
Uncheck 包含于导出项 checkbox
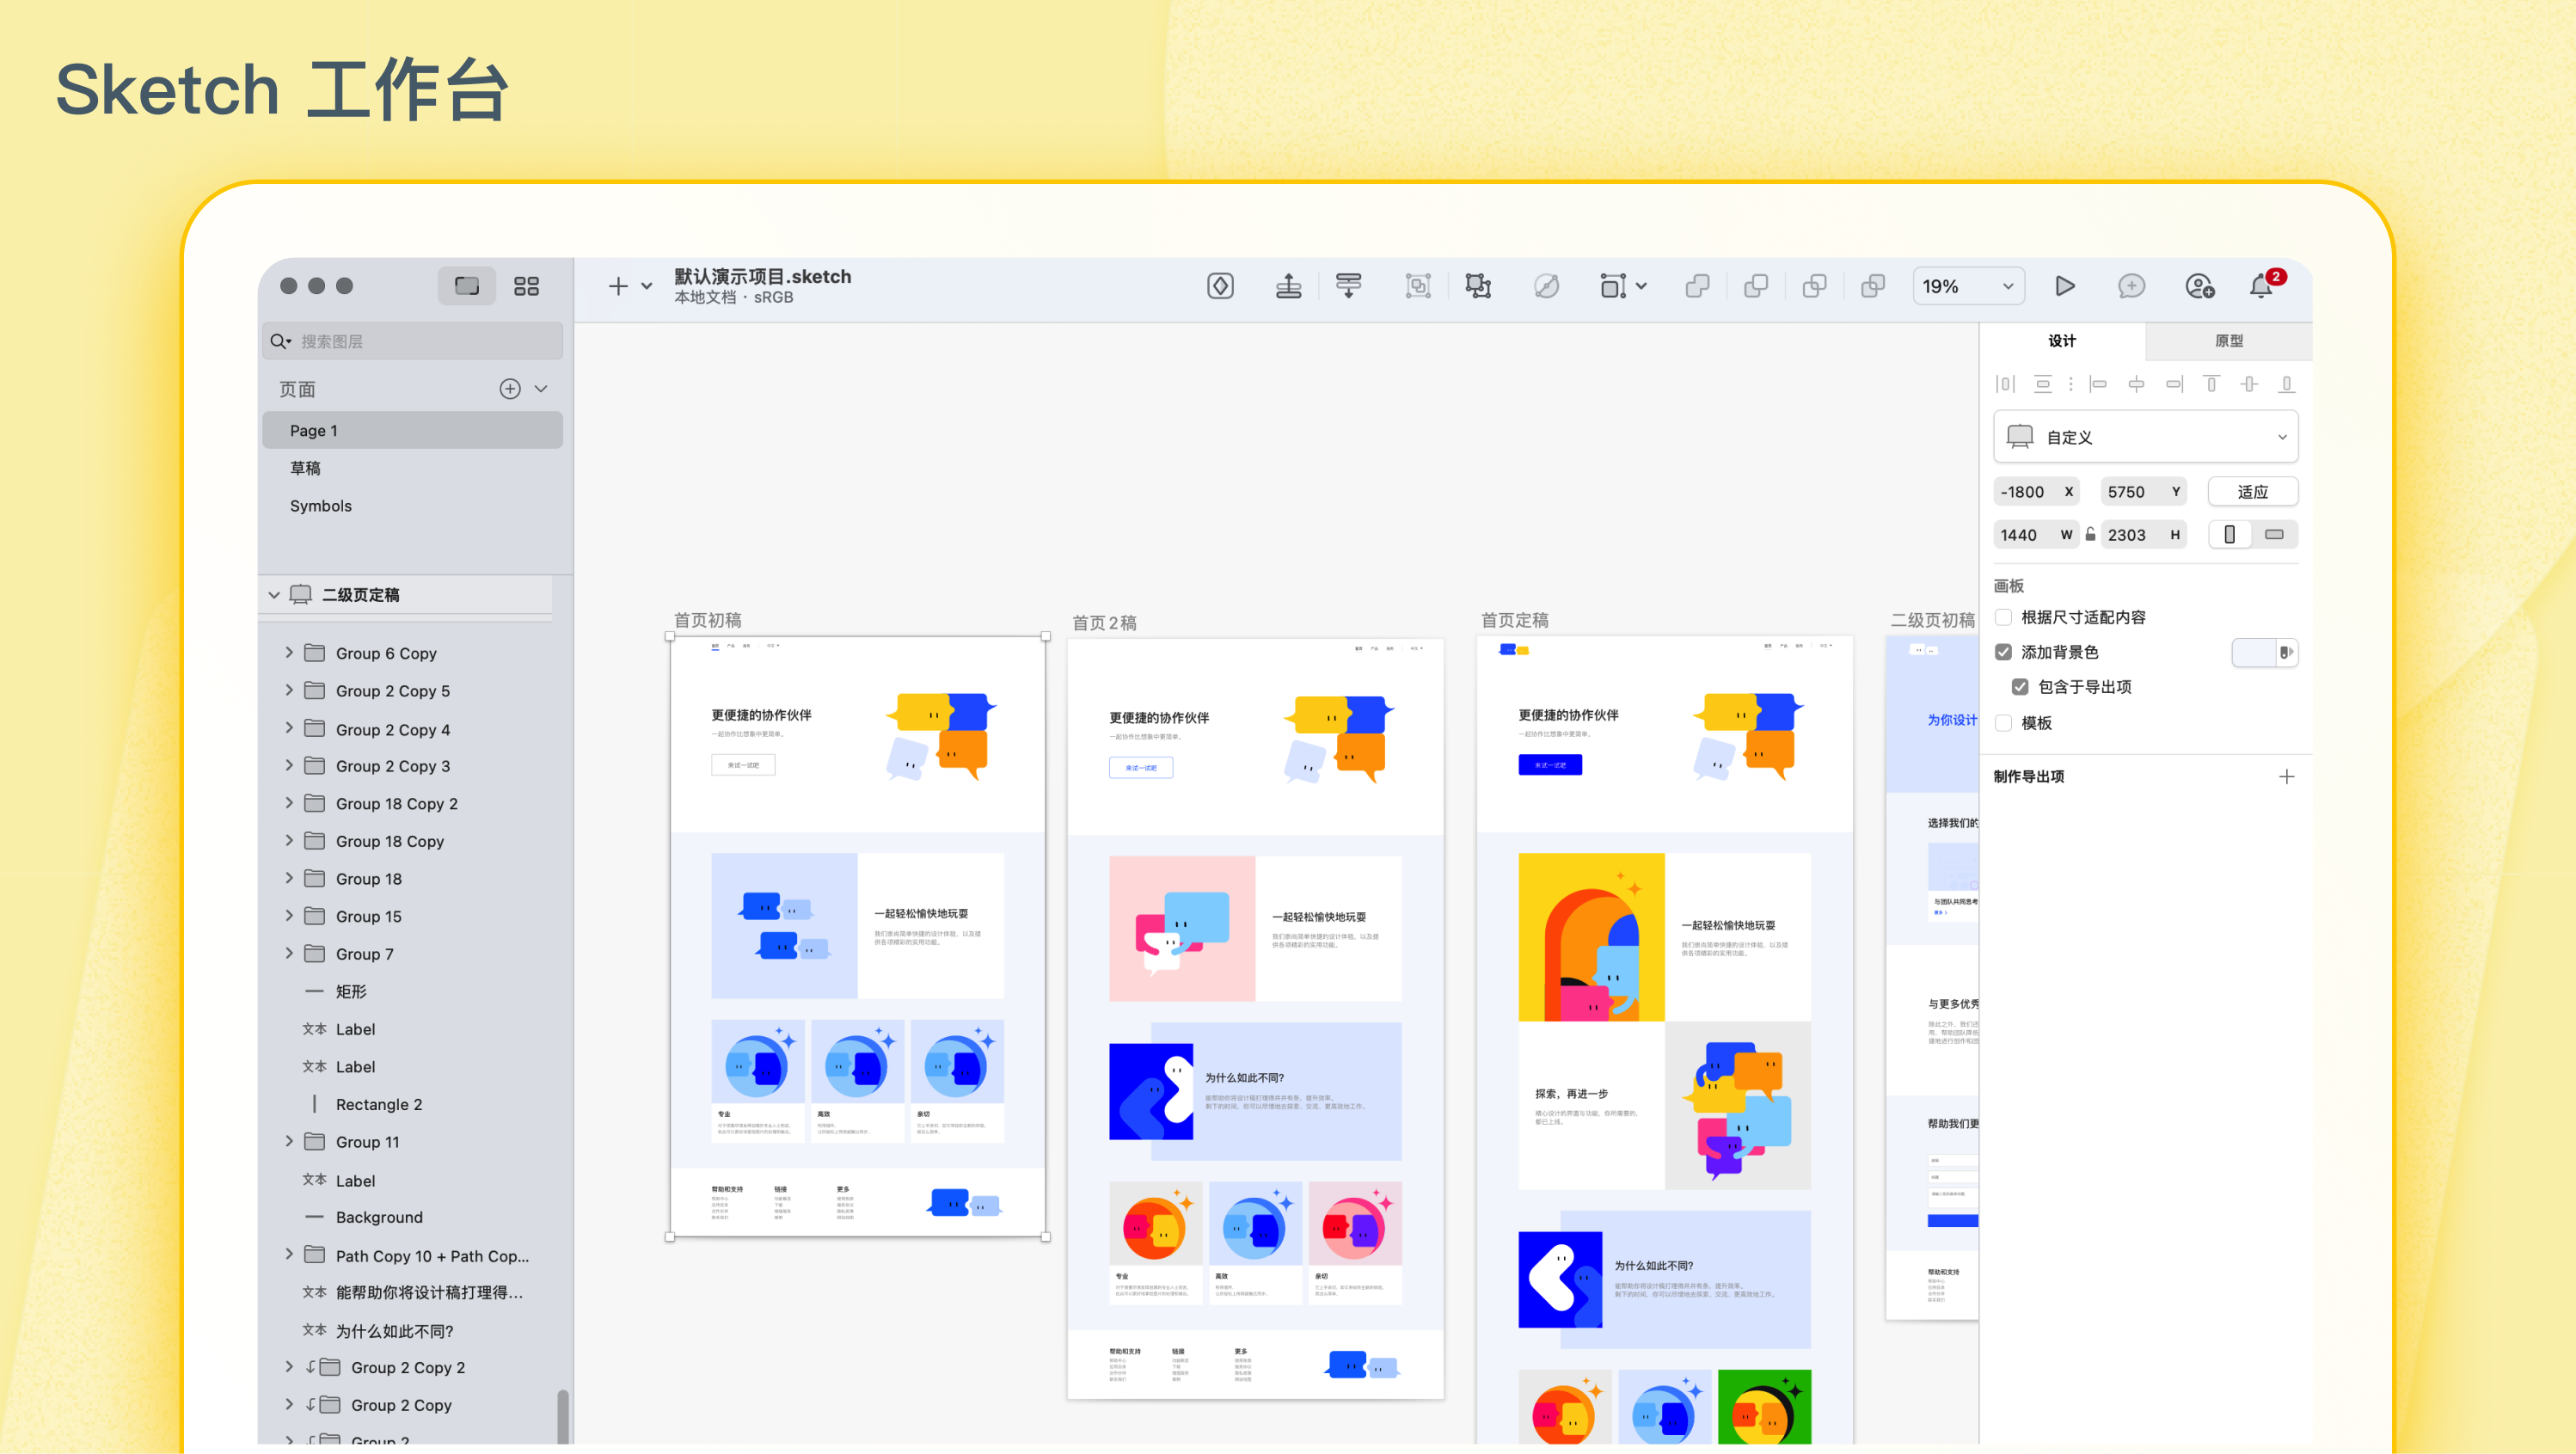coord(2020,687)
